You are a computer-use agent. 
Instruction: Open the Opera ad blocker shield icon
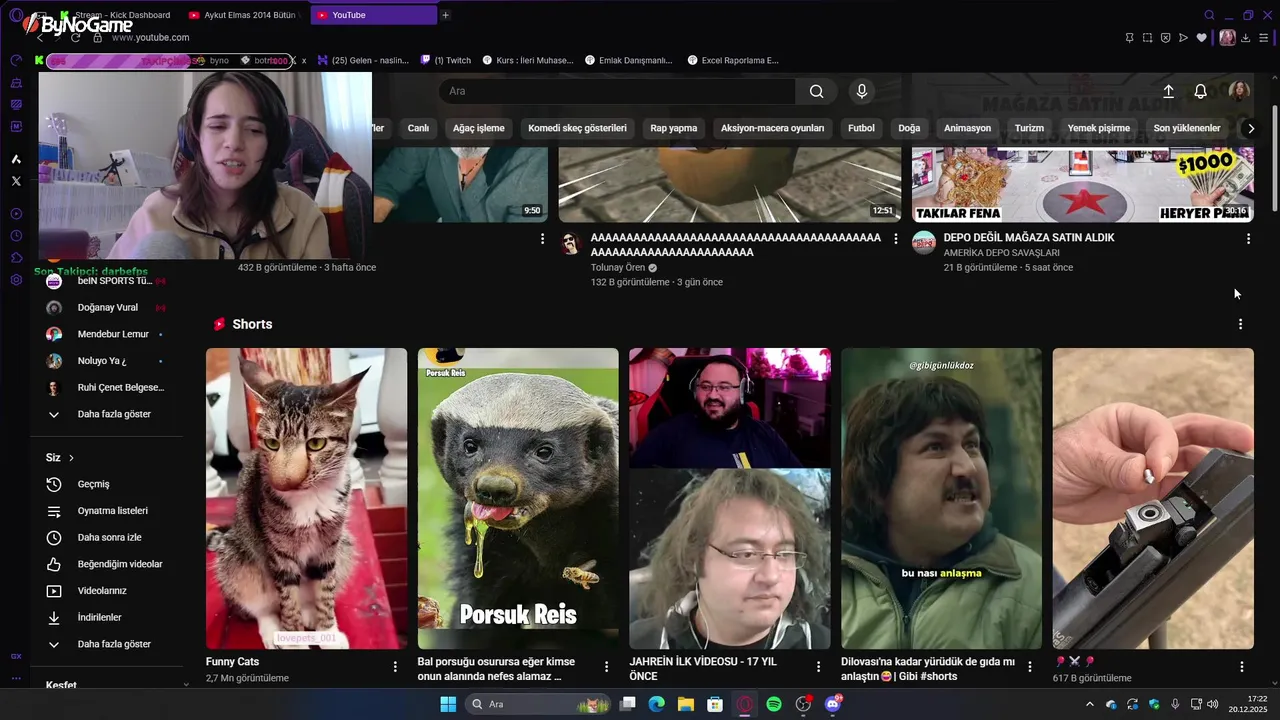(1165, 38)
